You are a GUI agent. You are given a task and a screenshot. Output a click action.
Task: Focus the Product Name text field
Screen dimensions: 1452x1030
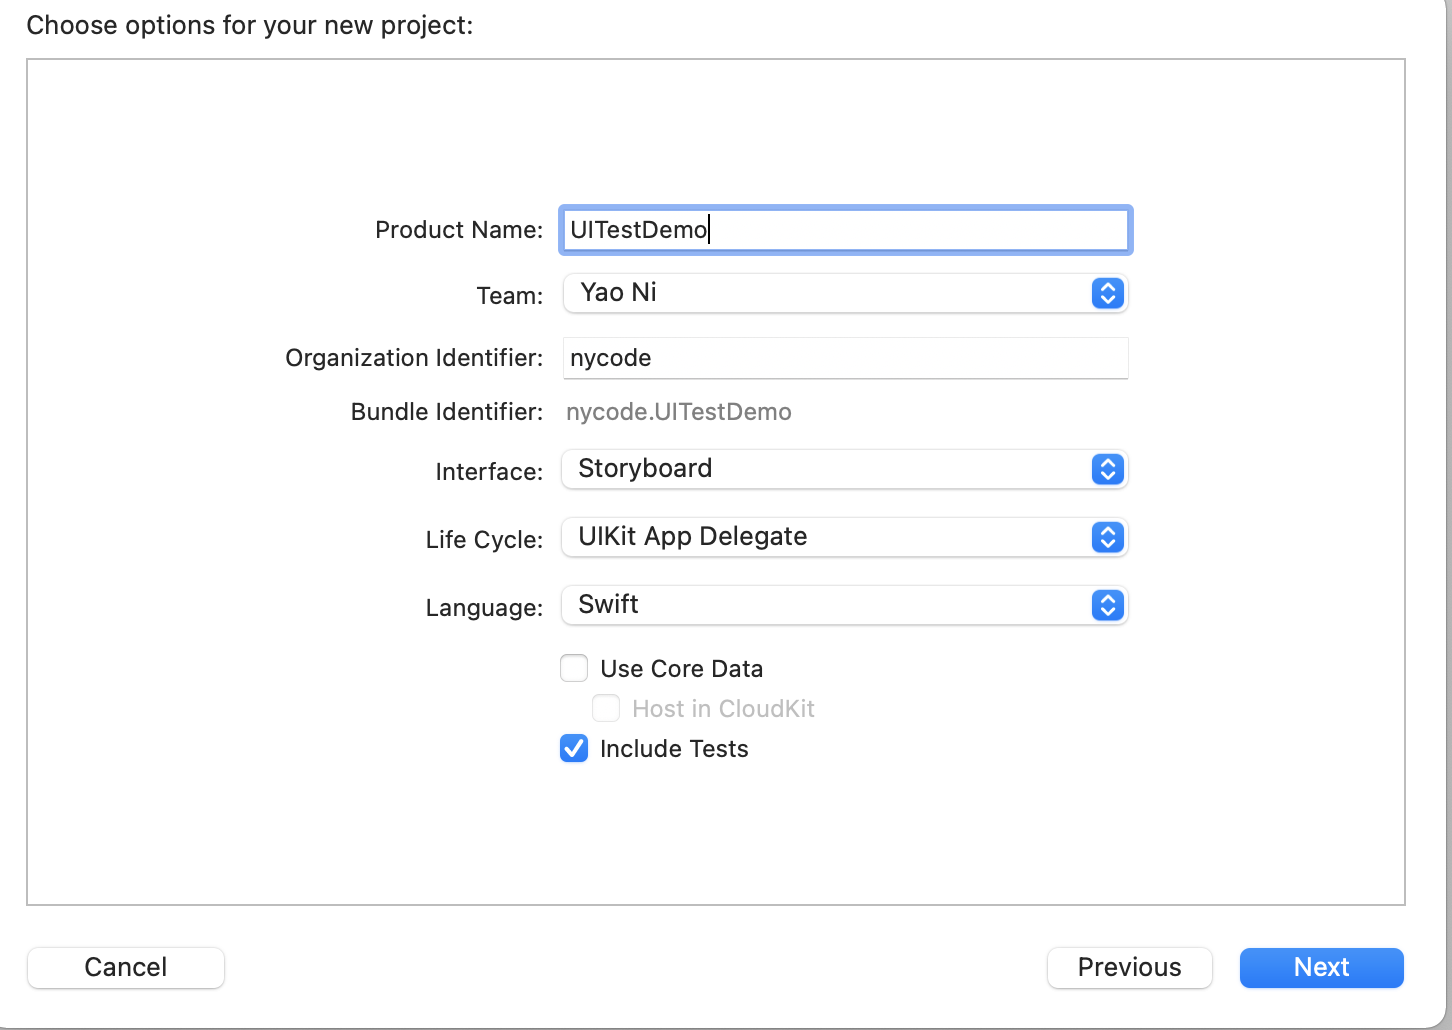pyautogui.click(x=845, y=230)
